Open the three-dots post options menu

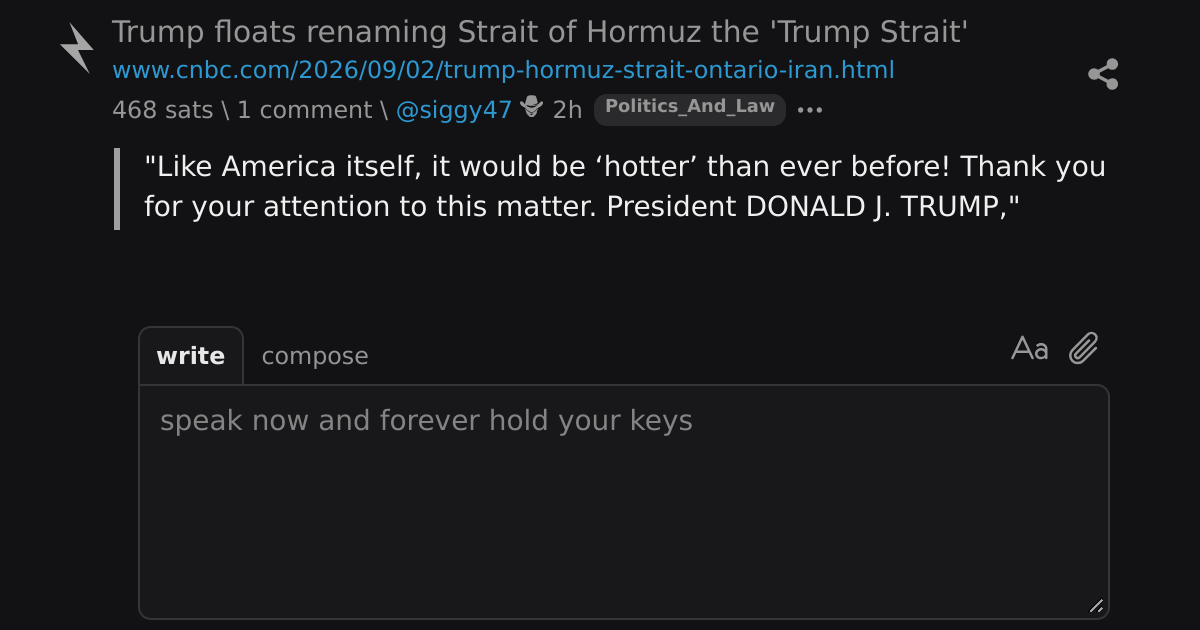click(x=810, y=110)
